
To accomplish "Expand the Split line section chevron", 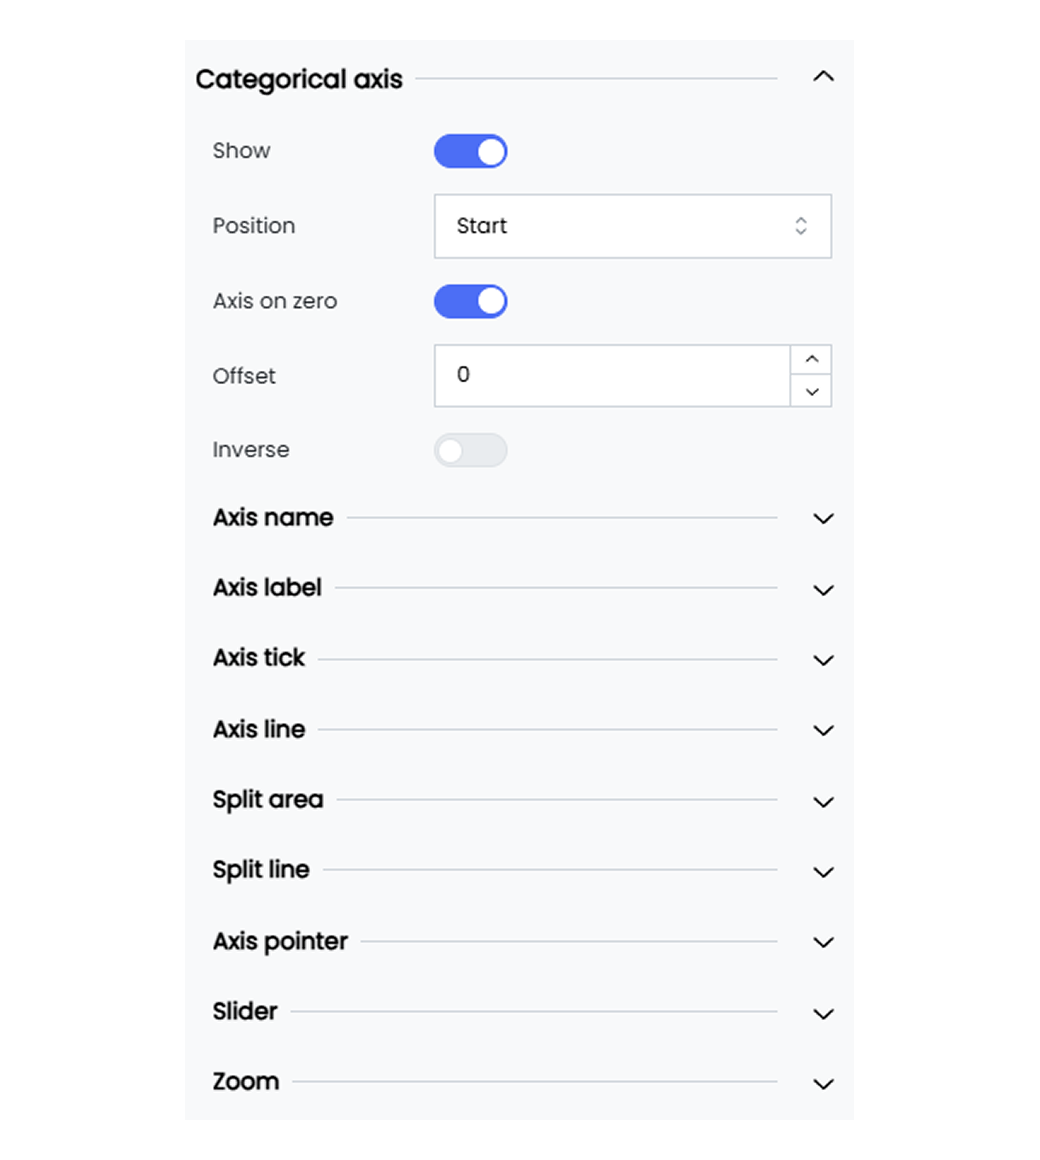I will (823, 872).
